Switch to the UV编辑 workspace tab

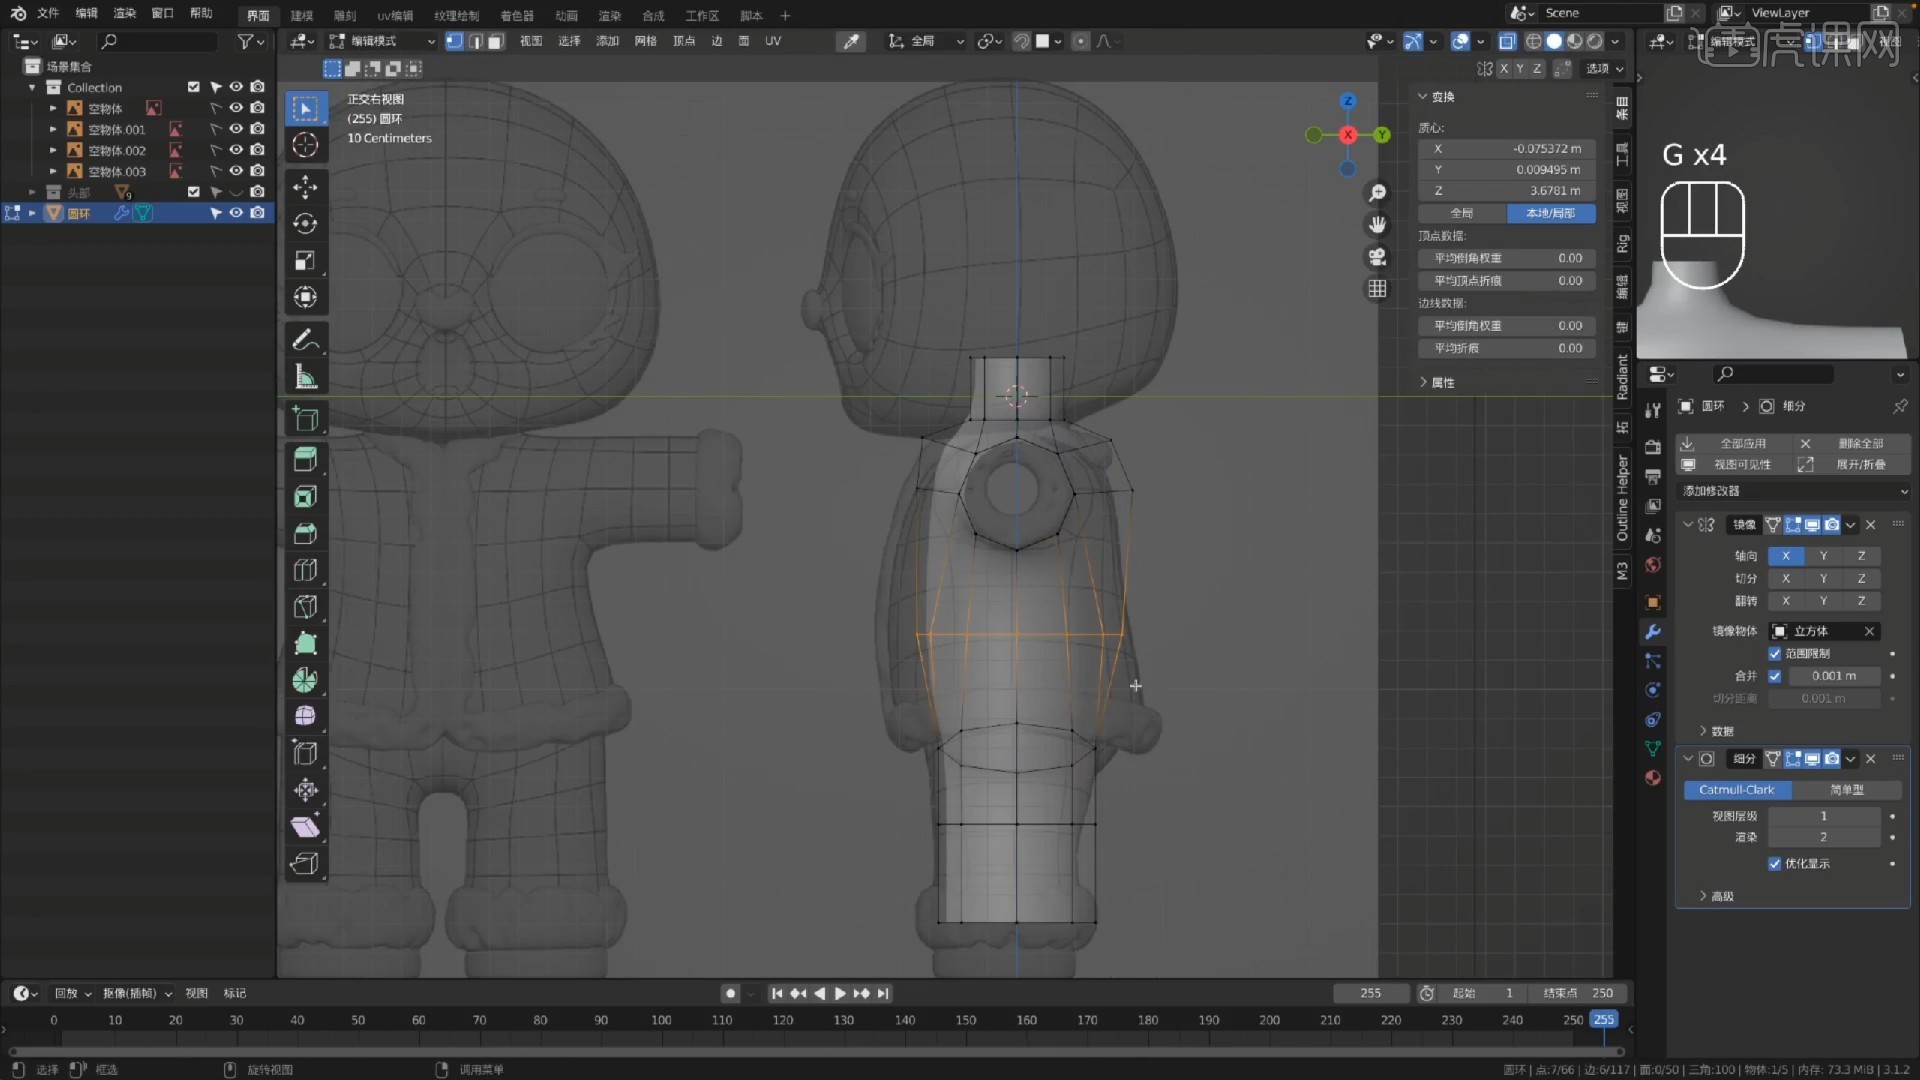click(x=395, y=15)
